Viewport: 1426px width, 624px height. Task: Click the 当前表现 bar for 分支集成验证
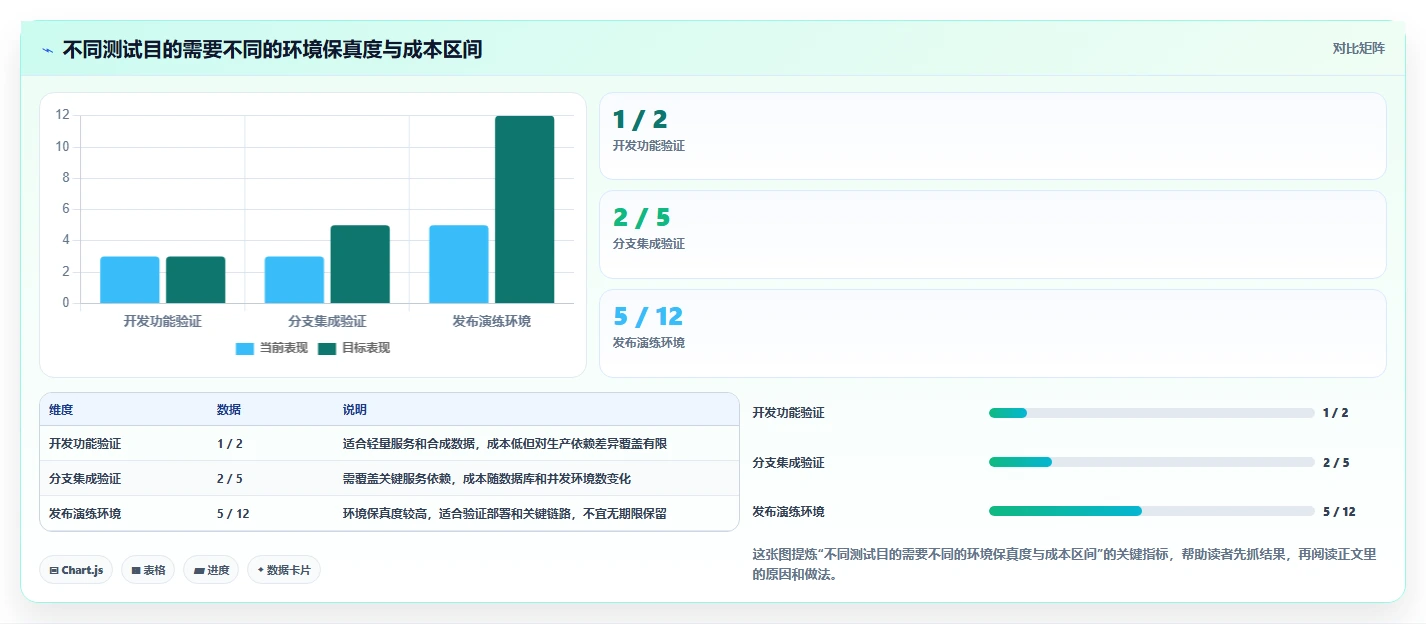click(294, 280)
